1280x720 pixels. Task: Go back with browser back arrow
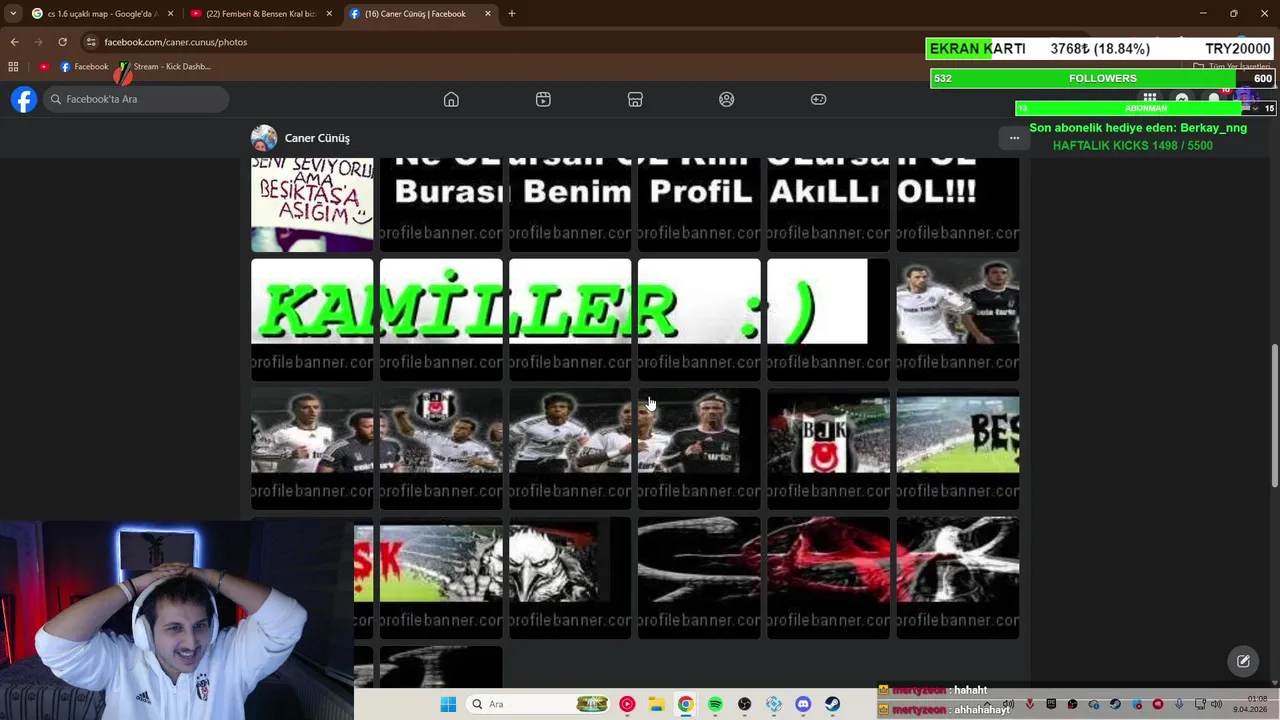[x=14, y=42]
